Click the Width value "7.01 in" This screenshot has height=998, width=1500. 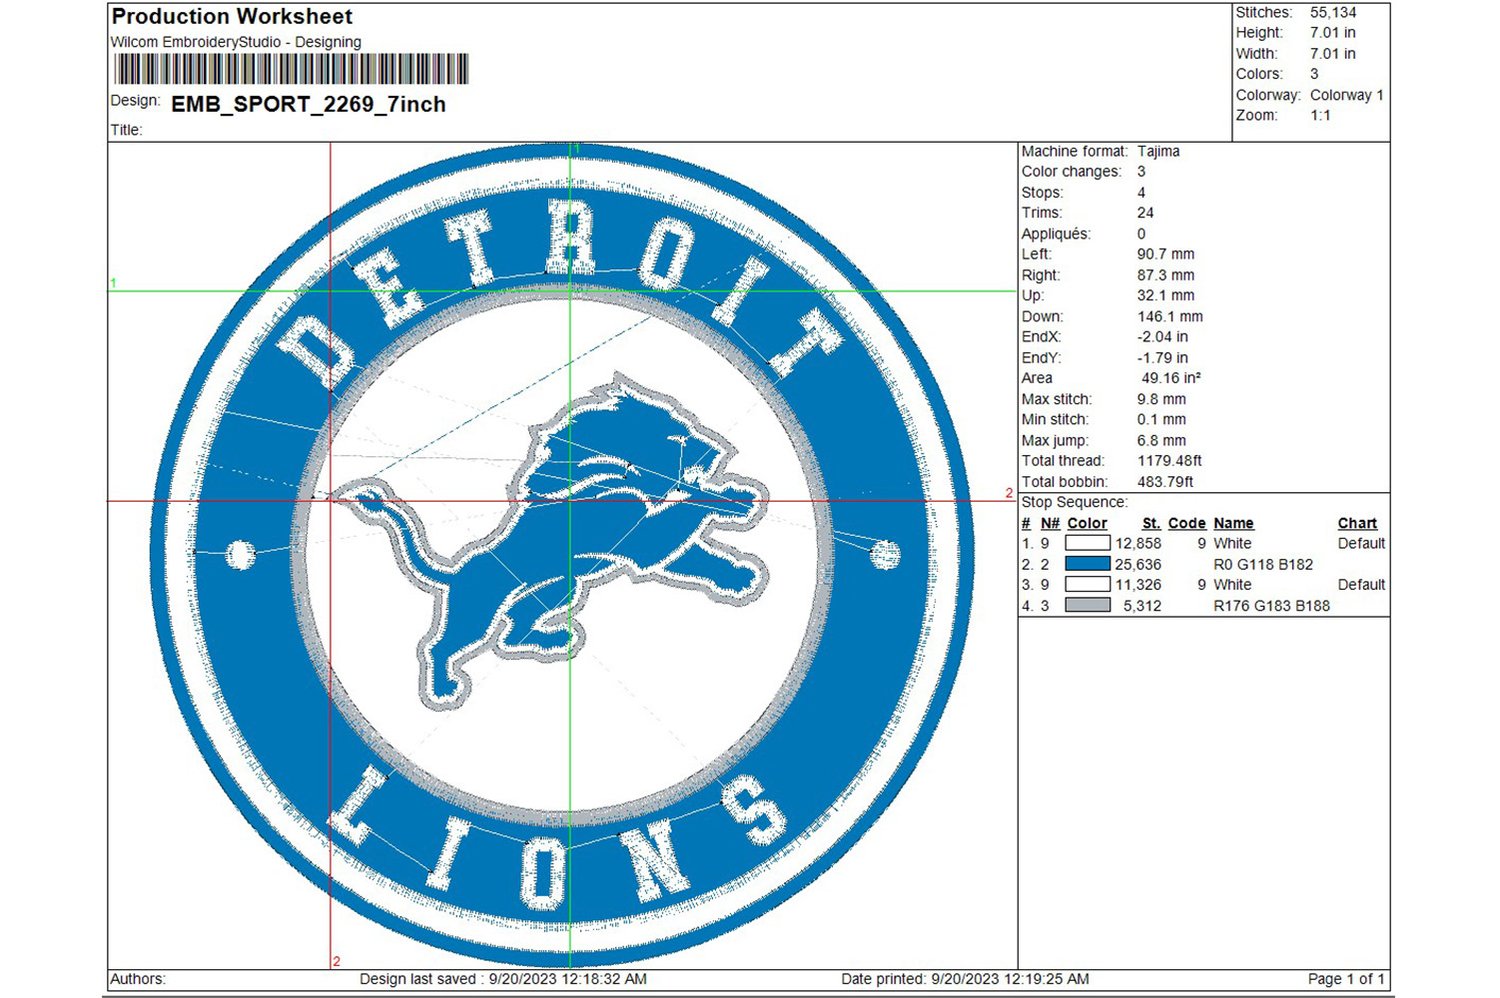[1333, 53]
